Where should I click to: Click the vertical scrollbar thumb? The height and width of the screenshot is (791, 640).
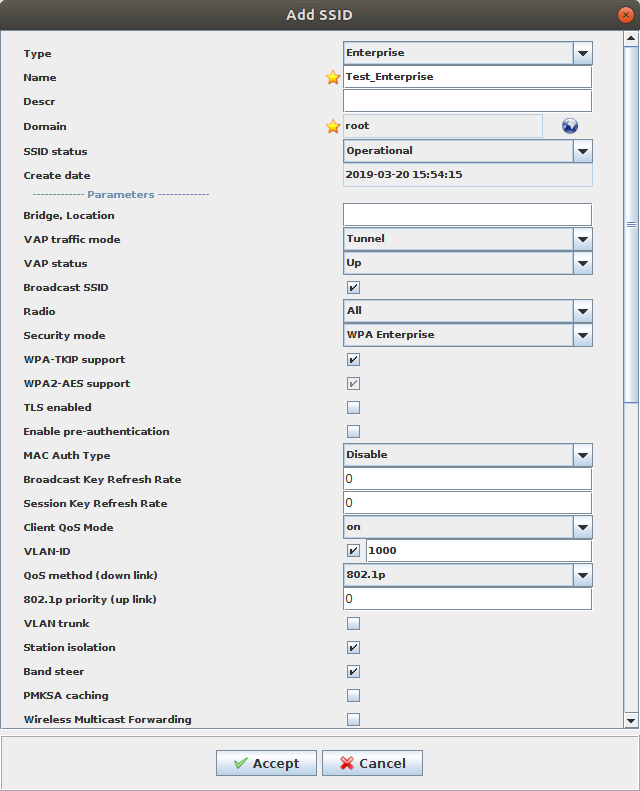631,225
